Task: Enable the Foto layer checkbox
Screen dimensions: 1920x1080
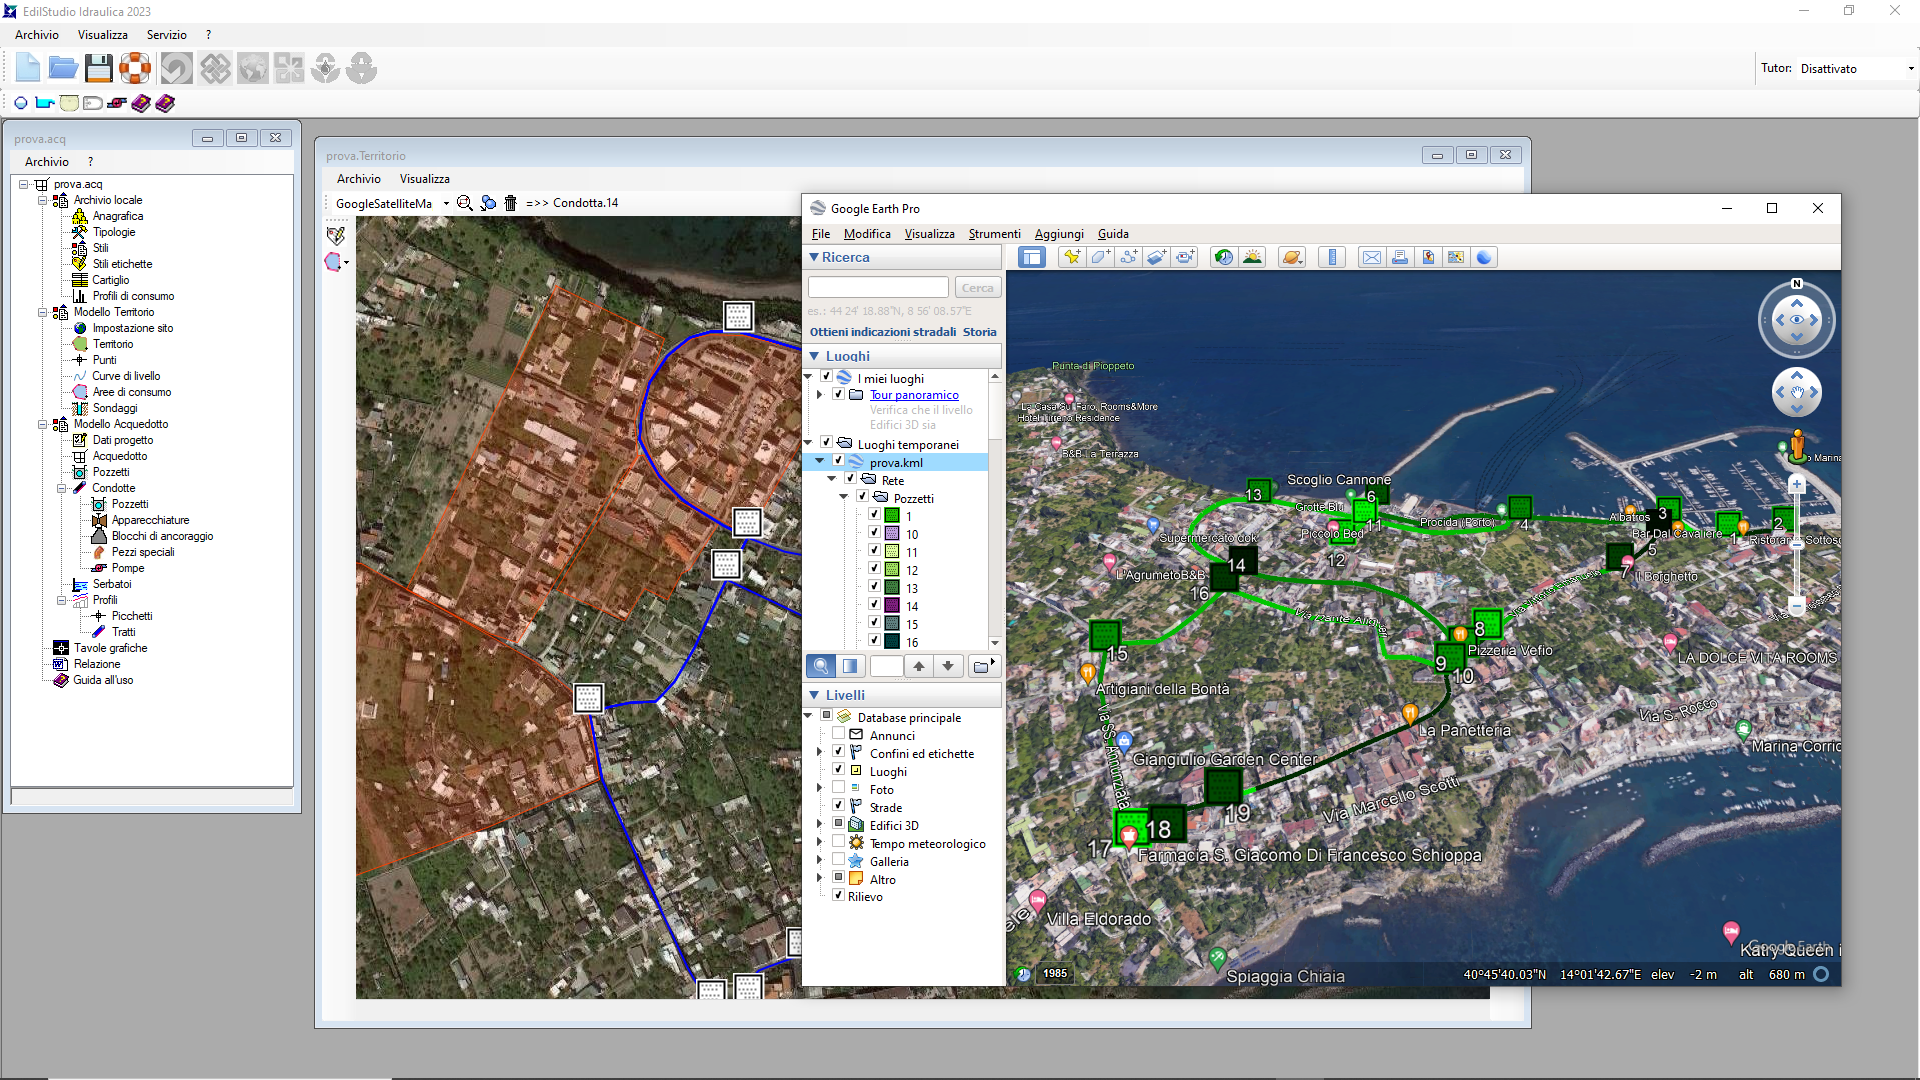Action: click(838, 788)
